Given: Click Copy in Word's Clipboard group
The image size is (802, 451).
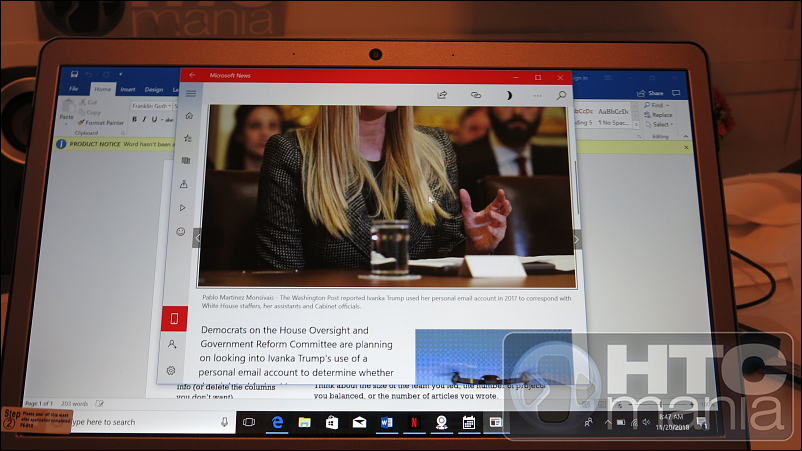Looking at the screenshot, I should click(90, 112).
